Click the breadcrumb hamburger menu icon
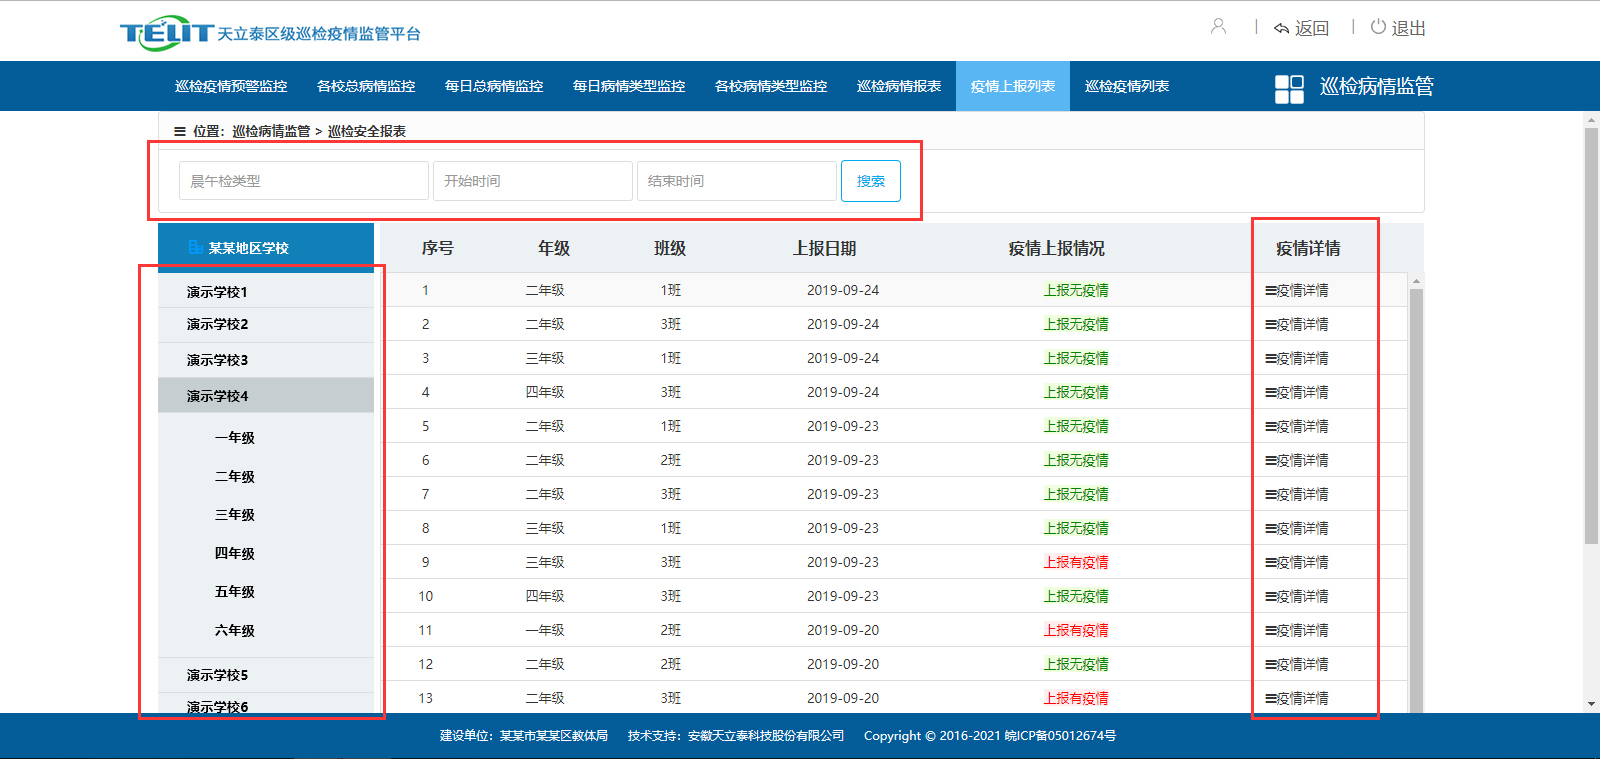Viewport: 1600px width, 759px height. tap(180, 131)
